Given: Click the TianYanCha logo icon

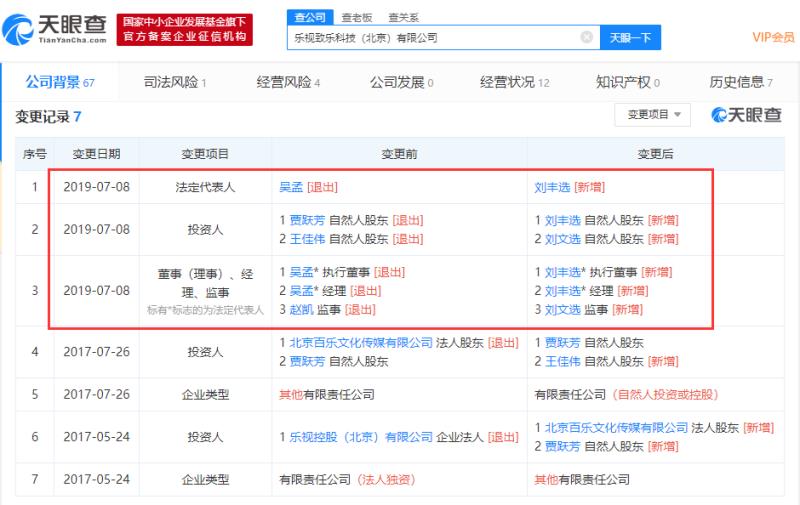Looking at the screenshot, I should coord(17,30).
